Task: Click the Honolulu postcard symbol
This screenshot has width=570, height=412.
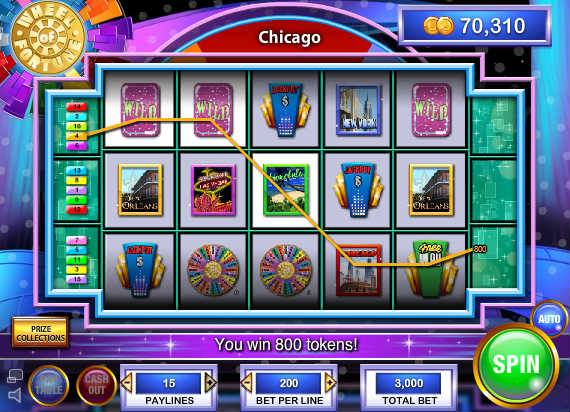Action: [286, 190]
